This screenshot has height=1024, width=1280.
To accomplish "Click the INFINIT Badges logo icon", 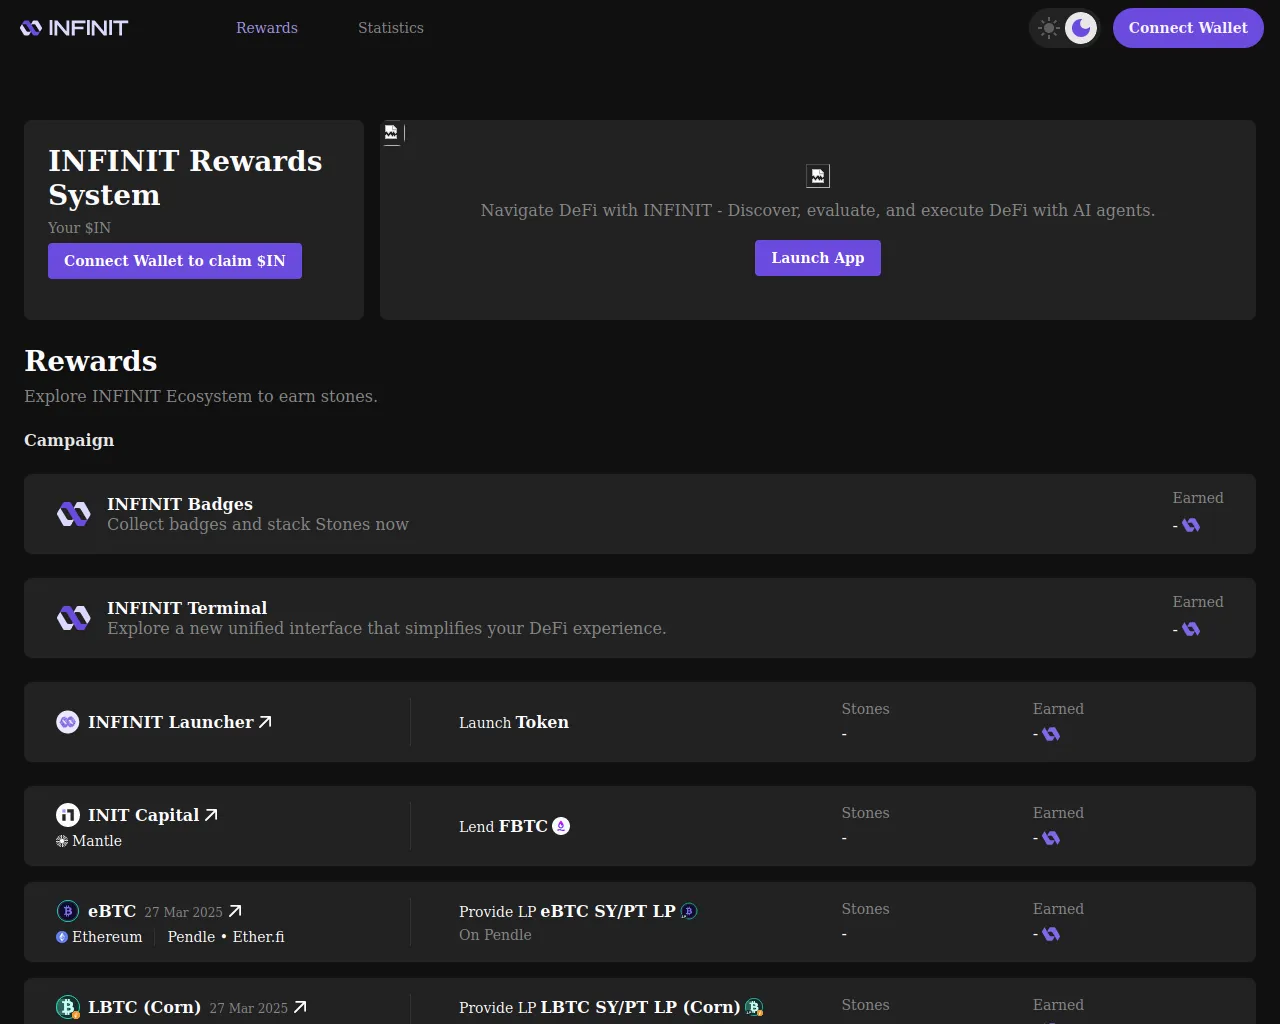I will coord(74,514).
